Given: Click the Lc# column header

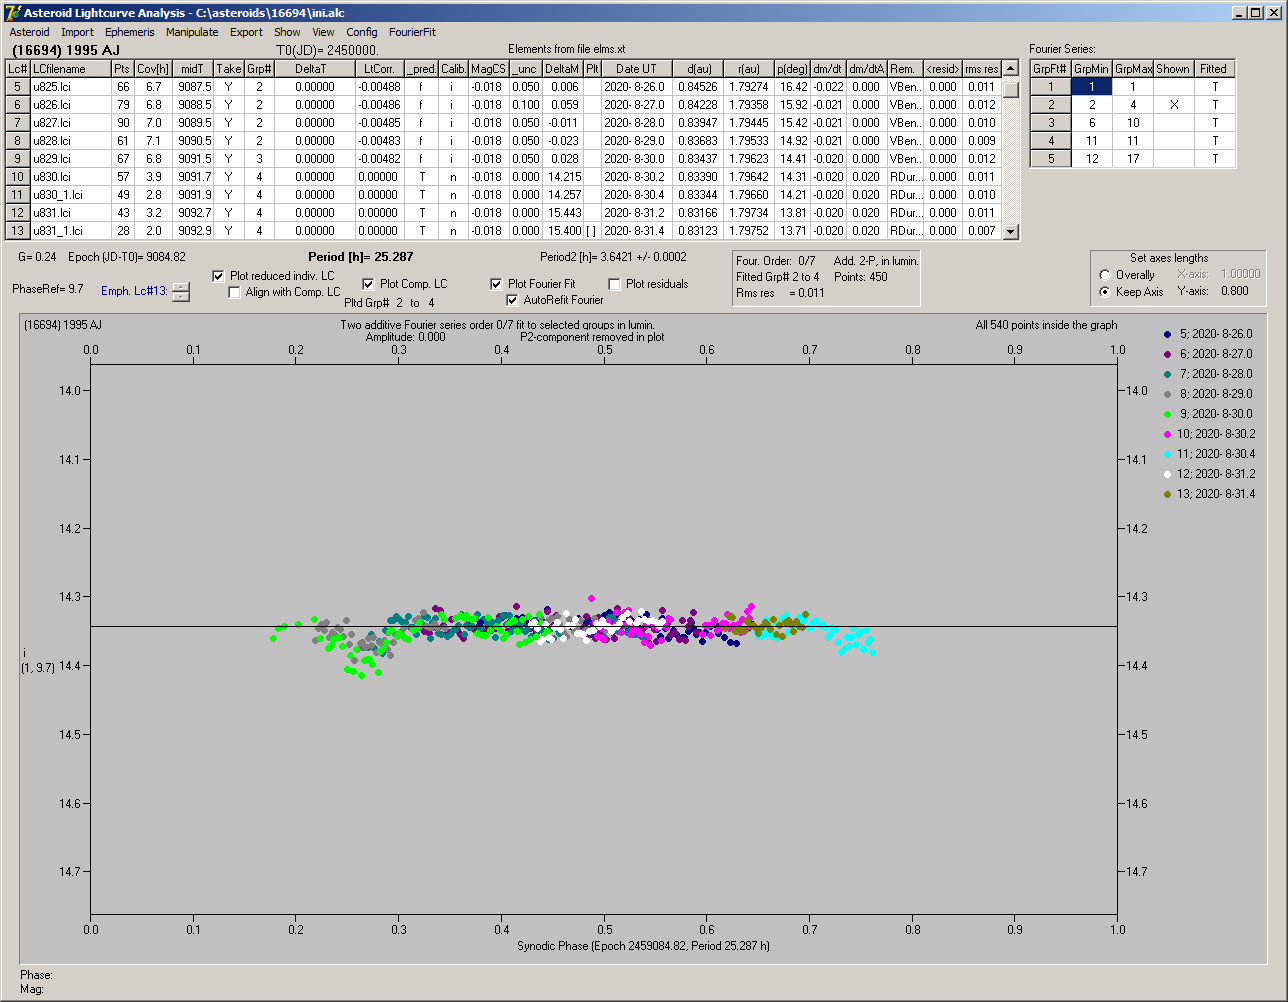Looking at the screenshot, I should click(17, 69).
